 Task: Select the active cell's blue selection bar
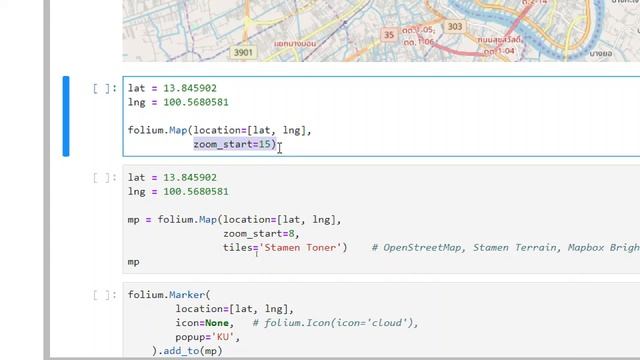(x=66, y=116)
